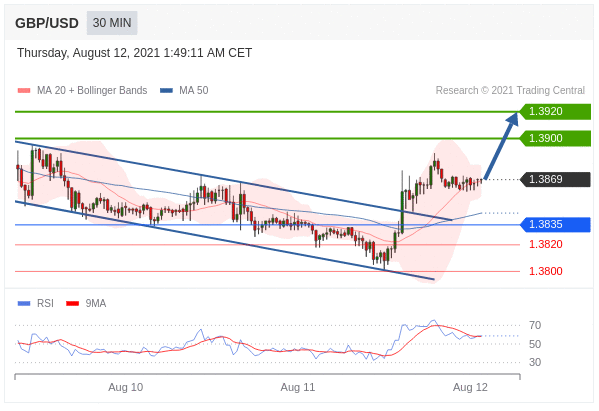Screen dimensions: 599x411
Task: Click the Aug 10 date axis label
Action: click(125, 387)
